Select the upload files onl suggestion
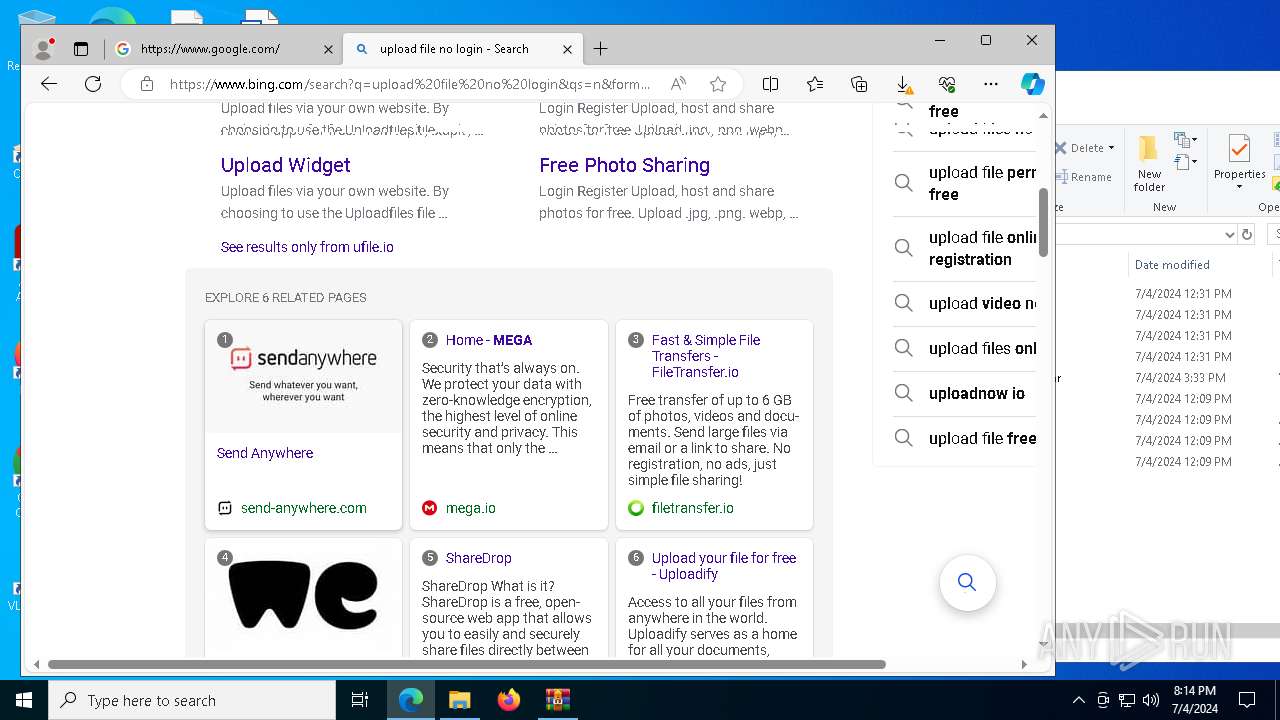Viewport: 1280px width, 720px height. tap(965, 348)
